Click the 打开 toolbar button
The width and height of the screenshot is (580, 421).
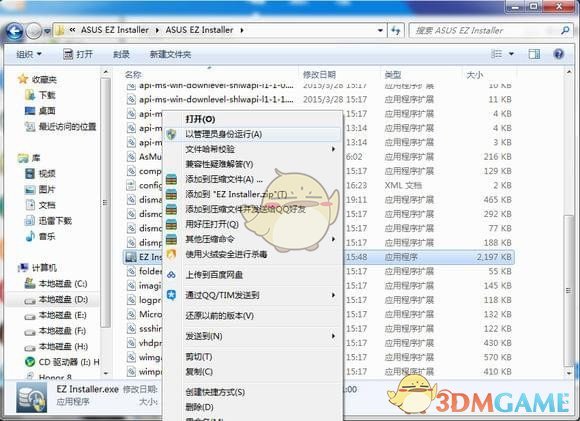pyautogui.click(x=78, y=54)
